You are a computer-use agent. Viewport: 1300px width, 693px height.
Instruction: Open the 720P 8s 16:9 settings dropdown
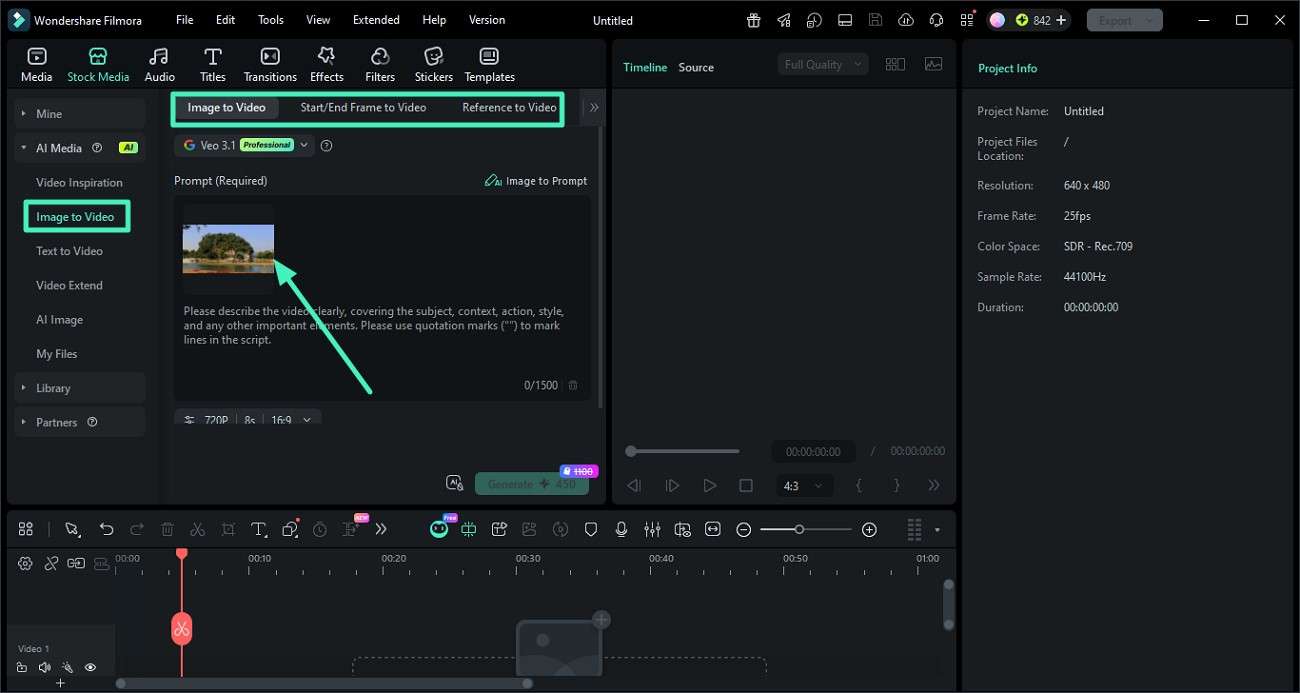[248, 417]
